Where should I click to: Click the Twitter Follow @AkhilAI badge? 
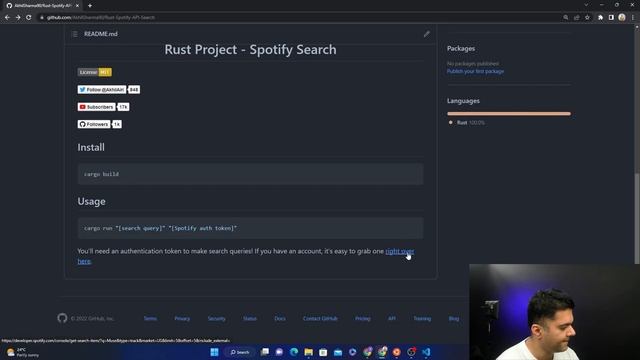tap(109, 89)
